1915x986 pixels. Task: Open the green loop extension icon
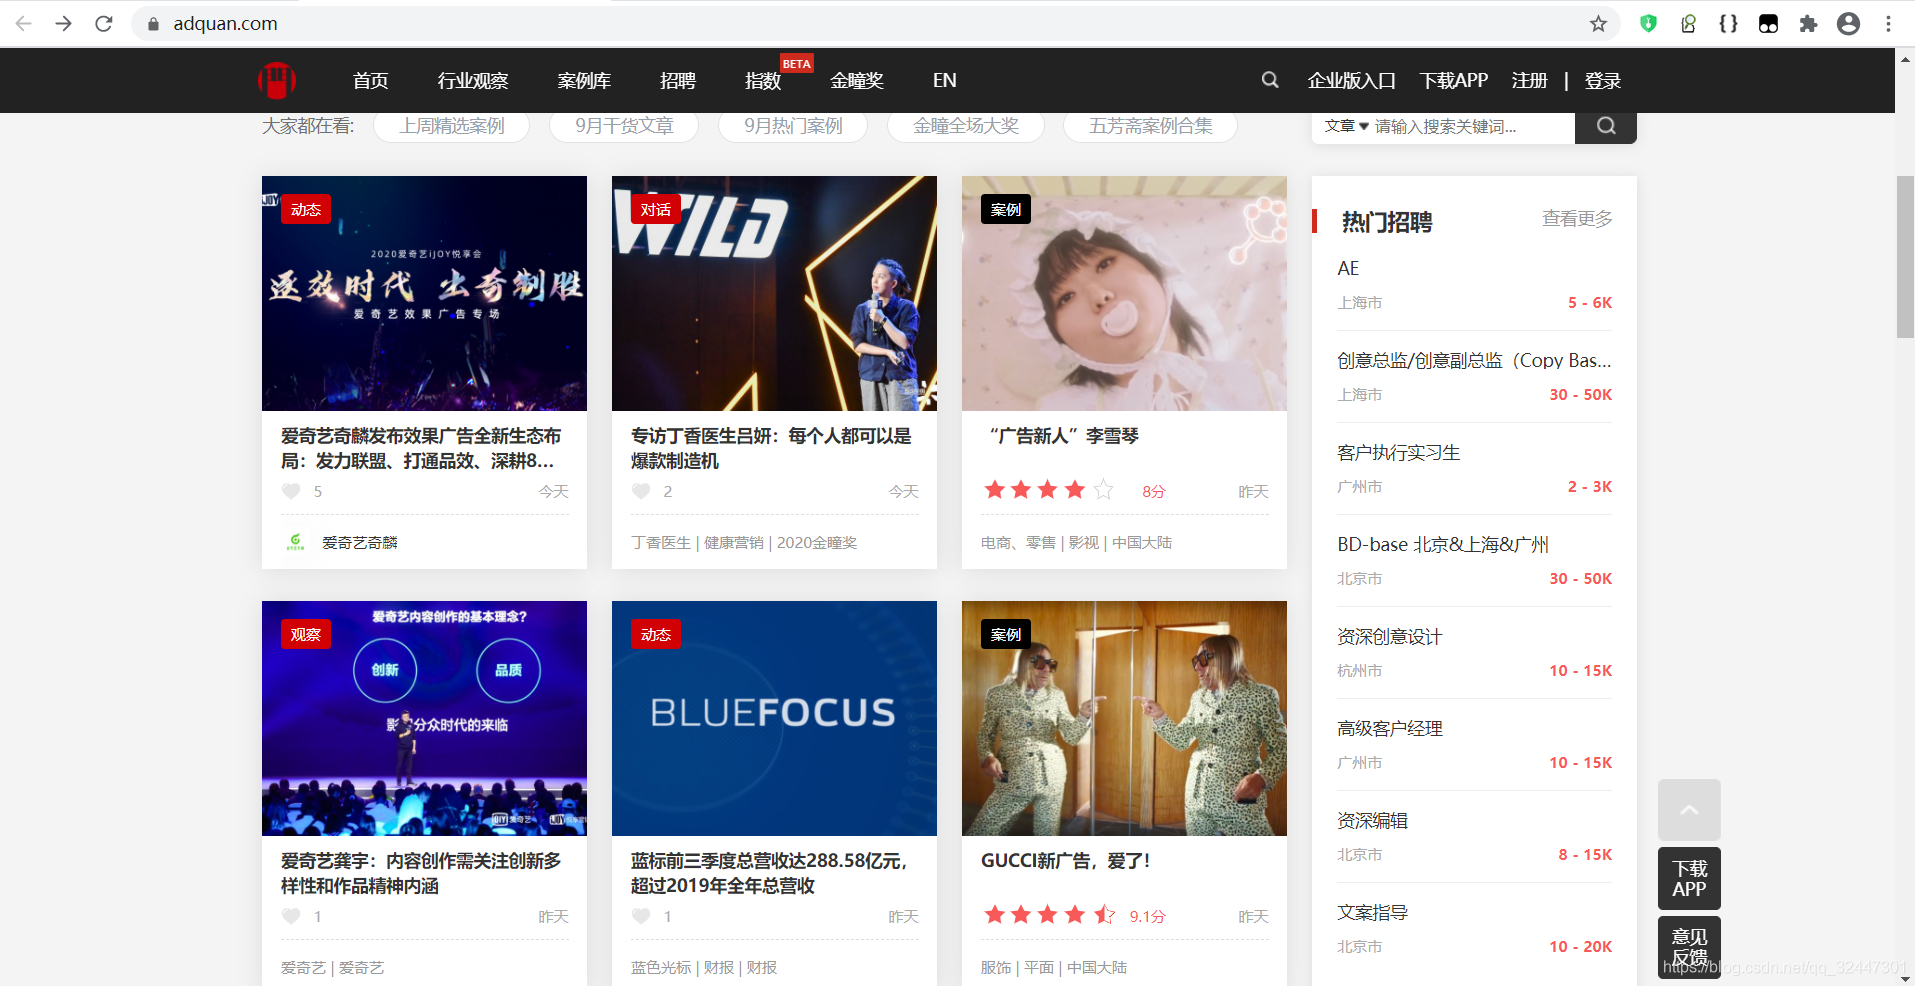point(1688,23)
